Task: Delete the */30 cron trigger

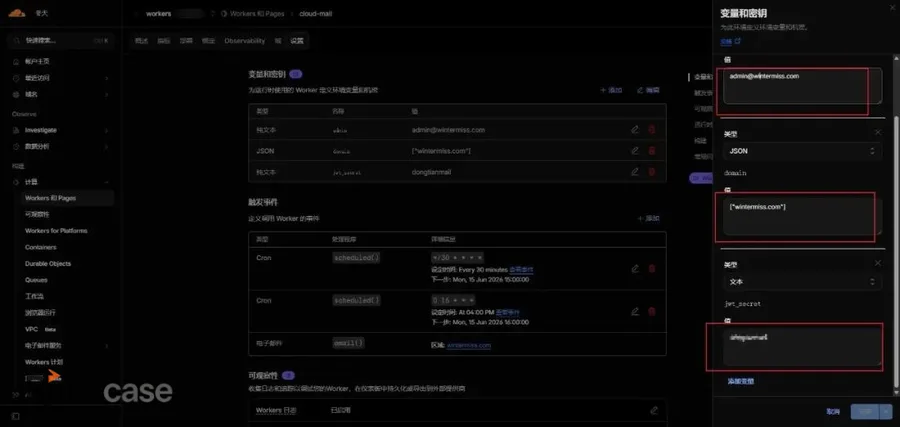Action: coord(651,268)
